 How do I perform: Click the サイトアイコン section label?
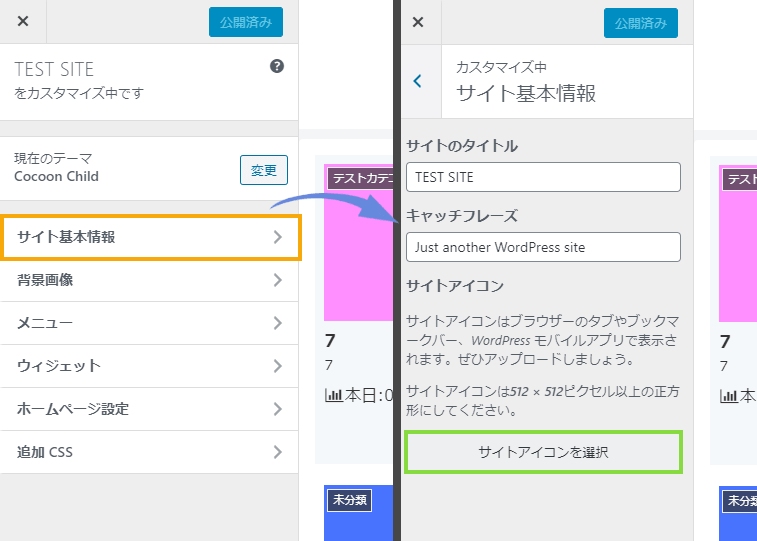(x=455, y=286)
